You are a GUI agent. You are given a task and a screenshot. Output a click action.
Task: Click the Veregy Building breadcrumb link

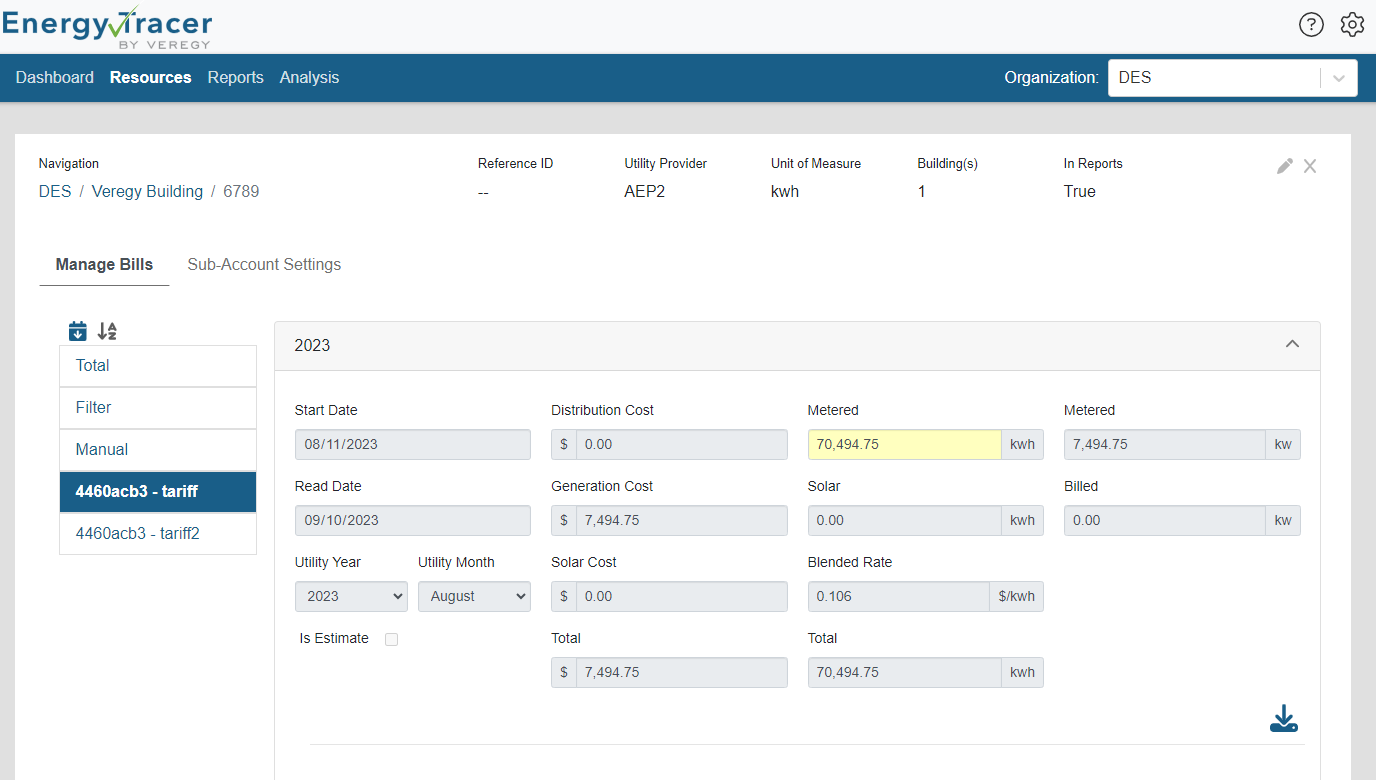click(x=147, y=191)
